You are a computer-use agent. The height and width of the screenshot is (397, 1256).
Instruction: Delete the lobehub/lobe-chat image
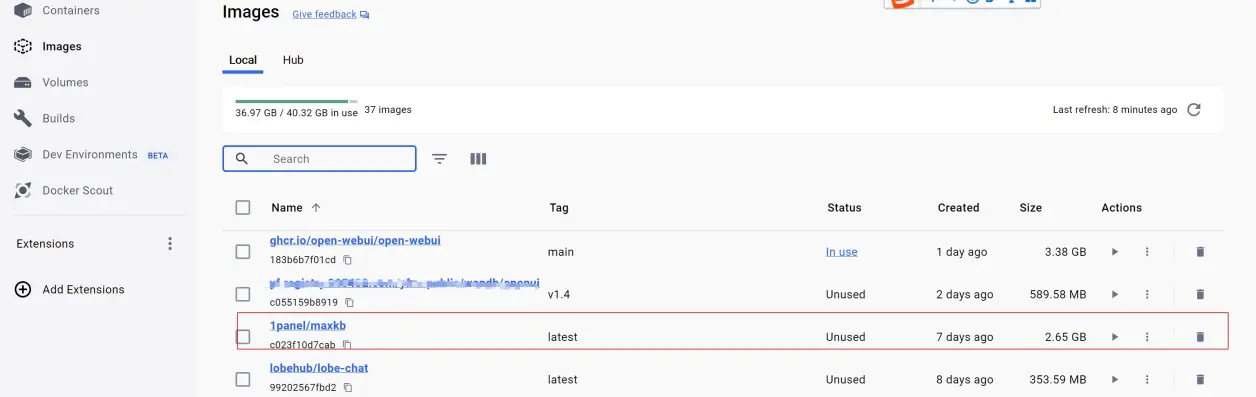[x=1200, y=380]
